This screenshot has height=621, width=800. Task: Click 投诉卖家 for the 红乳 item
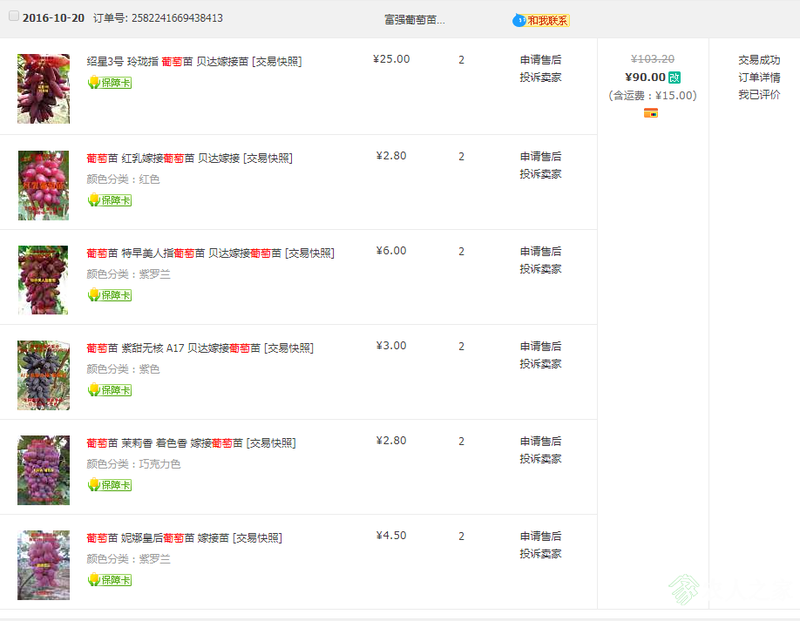(x=540, y=174)
